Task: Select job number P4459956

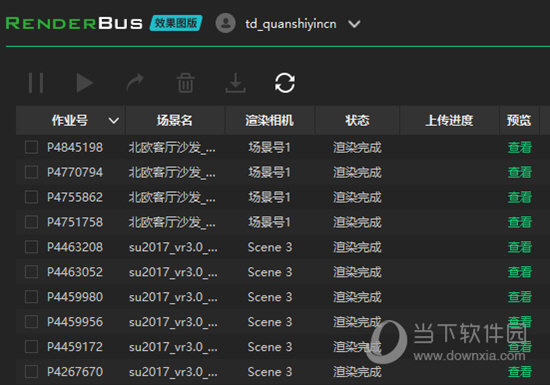Action: [x=75, y=322]
